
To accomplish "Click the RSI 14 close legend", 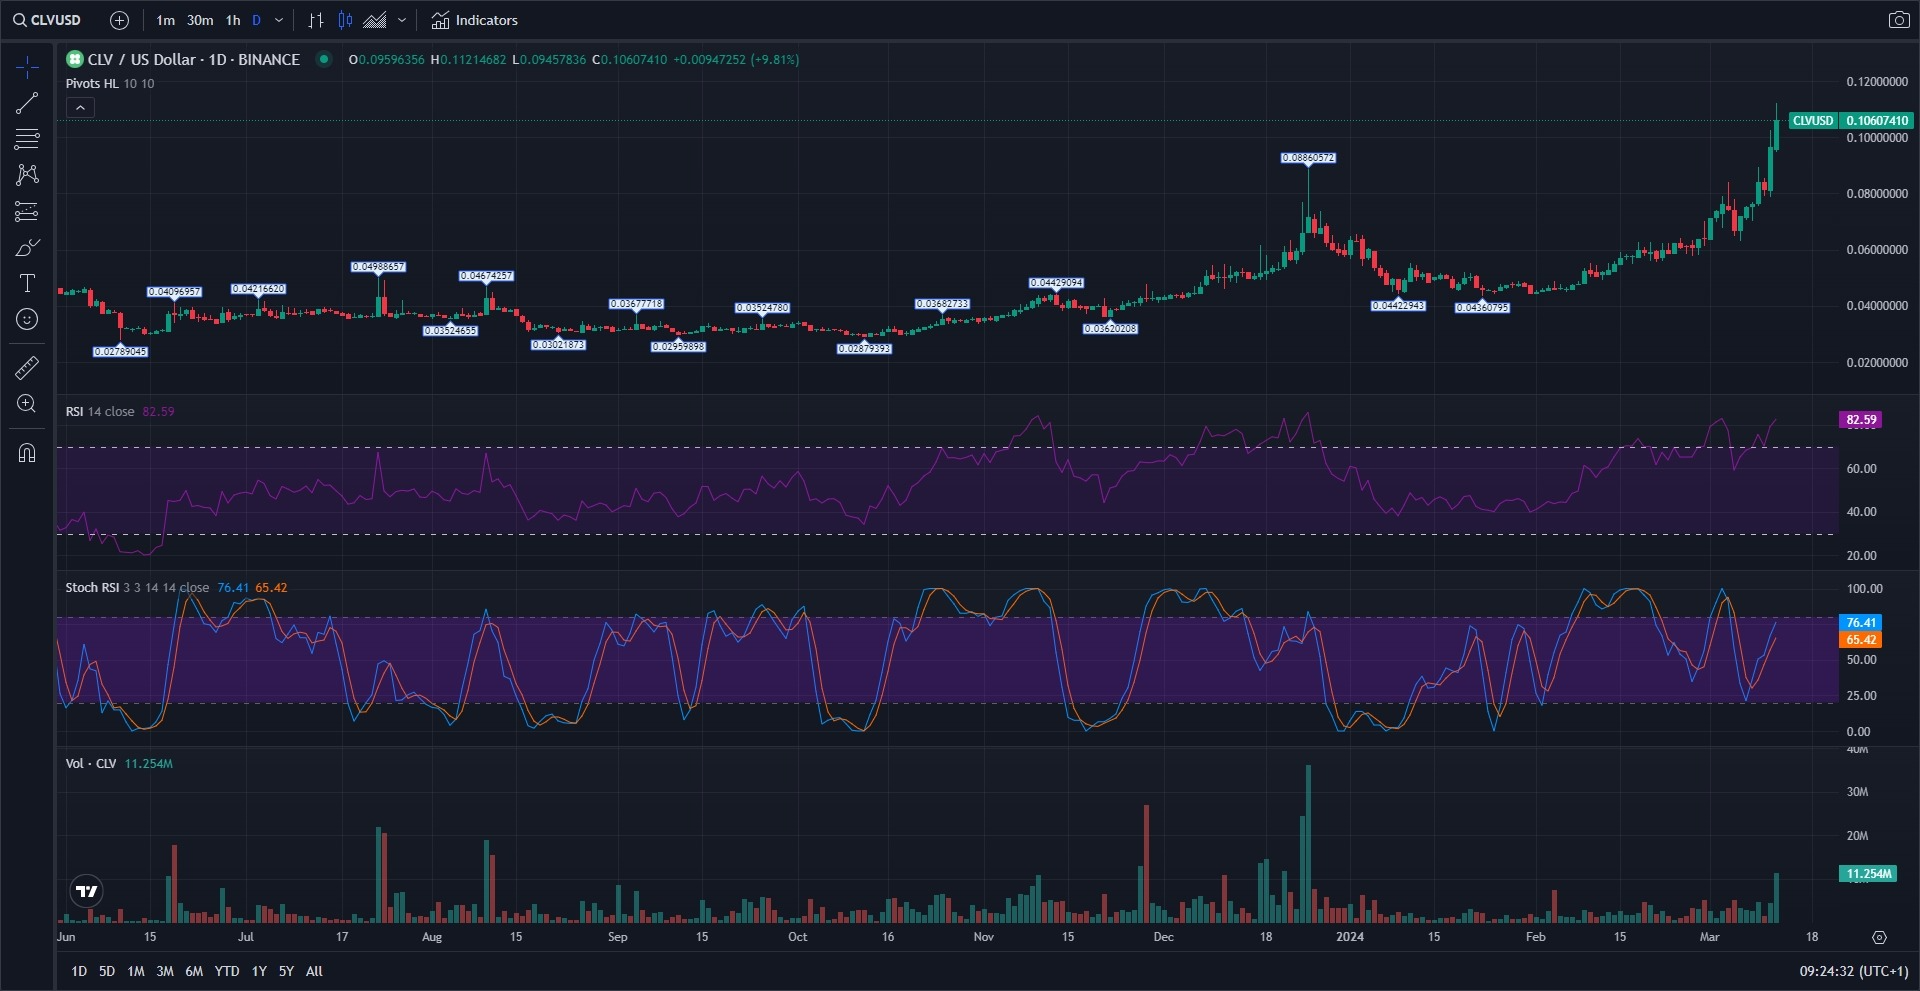I will [100, 412].
